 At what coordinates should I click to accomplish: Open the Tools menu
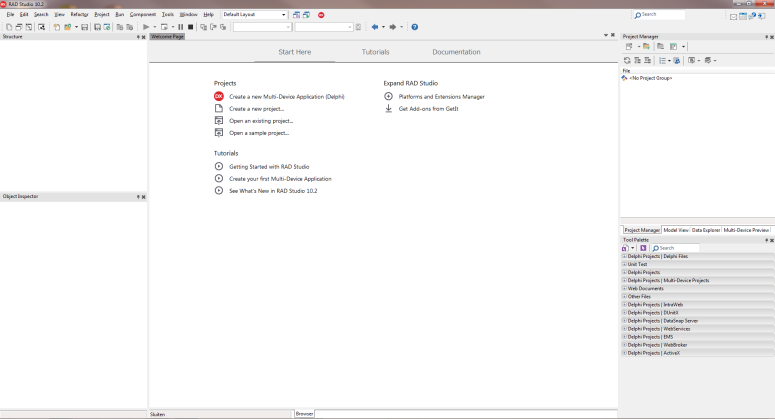click(168, 15)
